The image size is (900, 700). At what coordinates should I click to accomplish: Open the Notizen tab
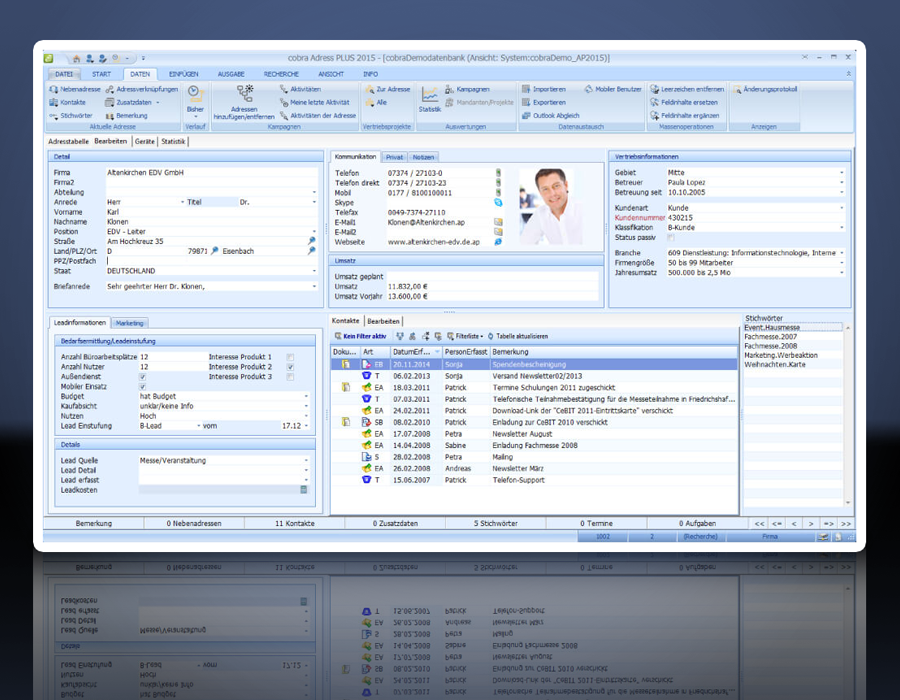[x=424, y=157]
